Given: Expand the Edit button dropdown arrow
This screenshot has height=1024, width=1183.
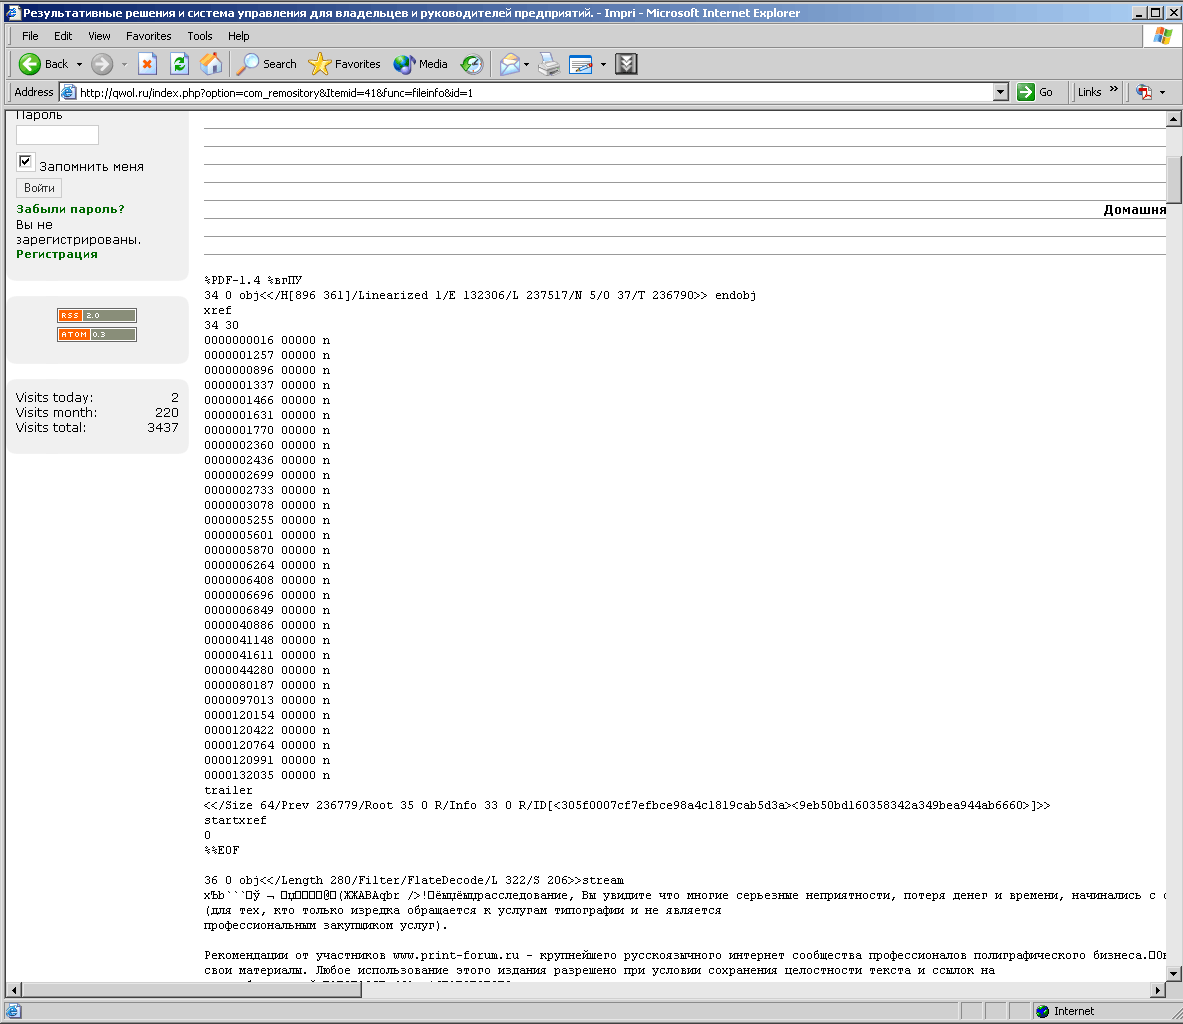Looking at the screenshot, I should pos(603,64).
